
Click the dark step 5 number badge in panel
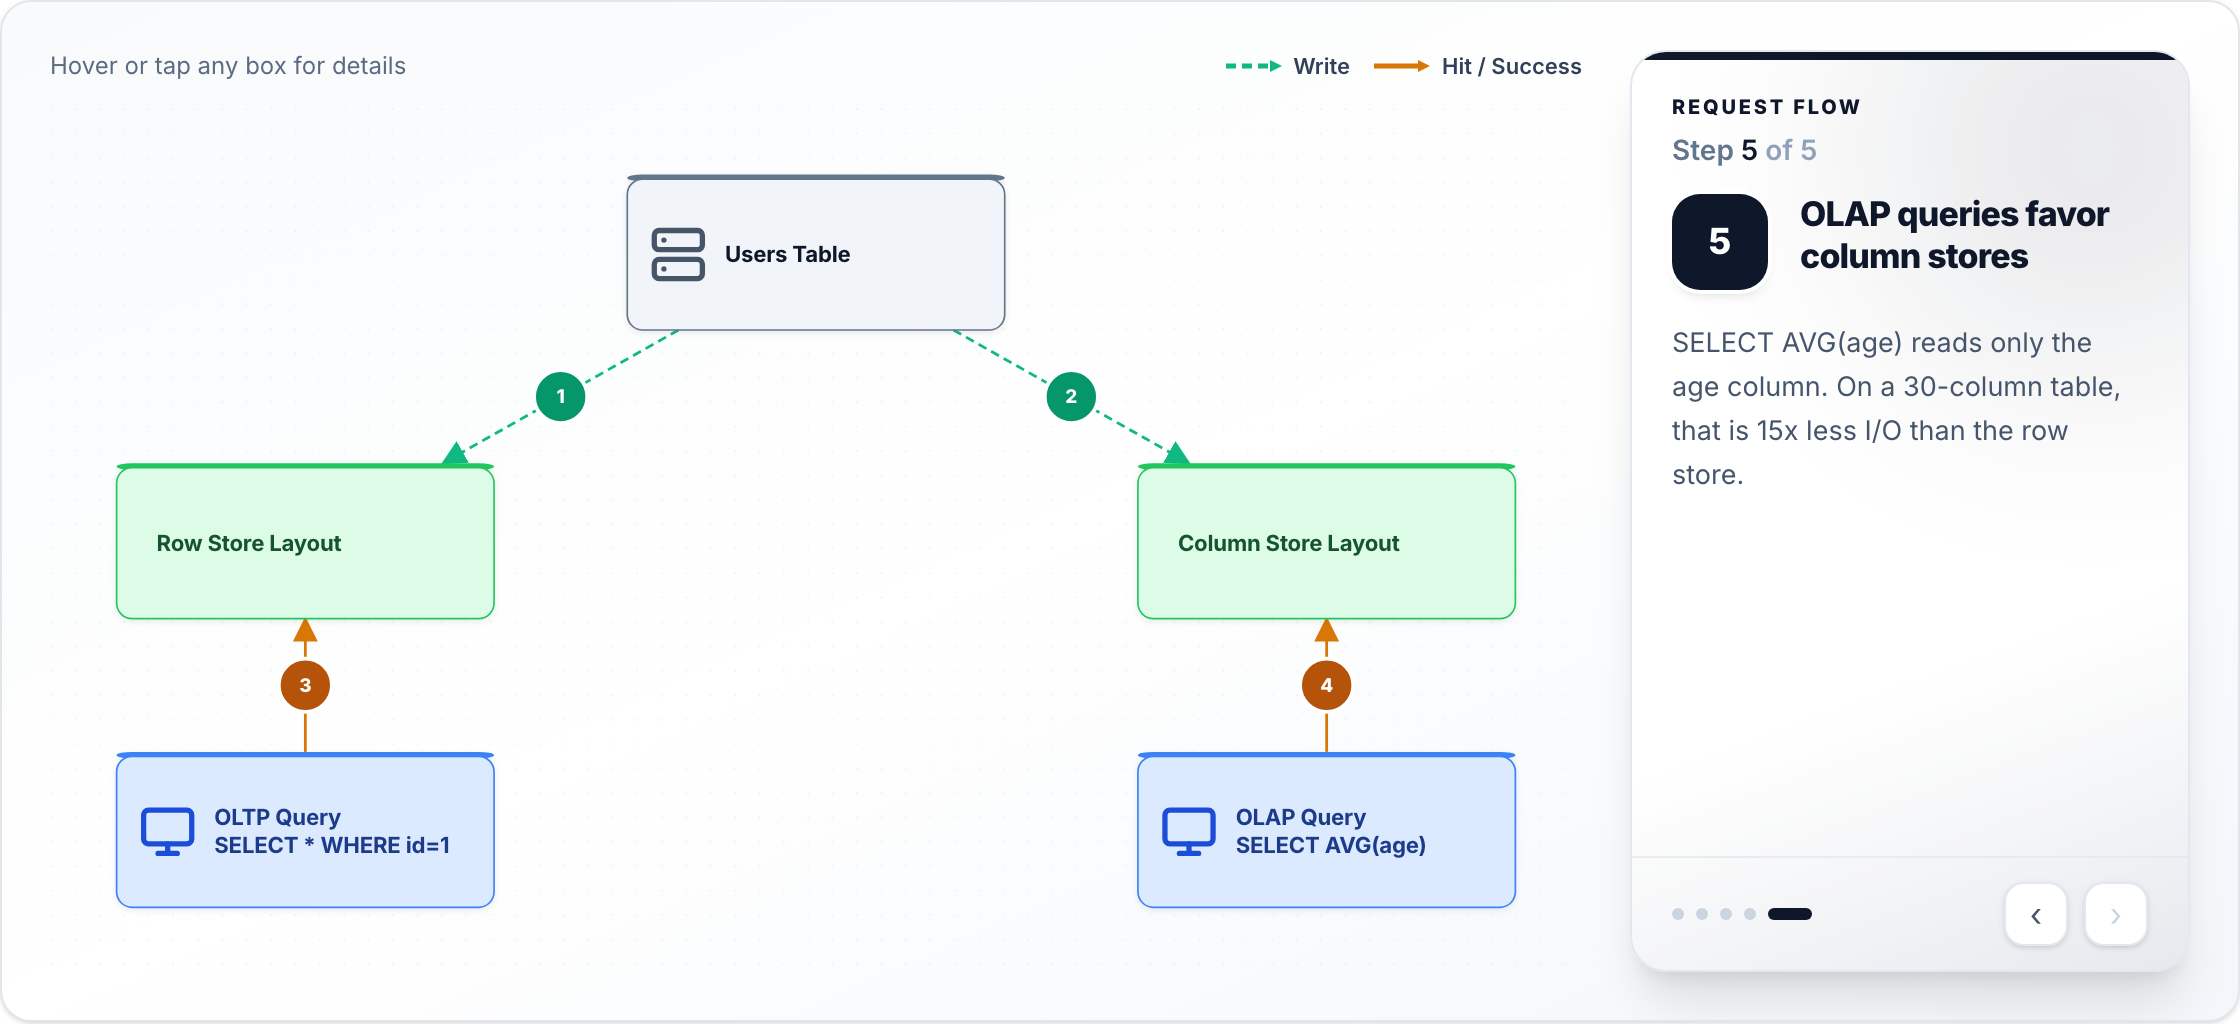[x=1720, y=242]
